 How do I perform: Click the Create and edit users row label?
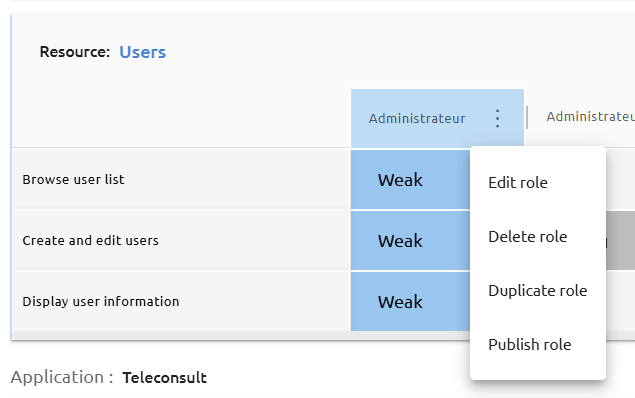(x=90, y=241)
